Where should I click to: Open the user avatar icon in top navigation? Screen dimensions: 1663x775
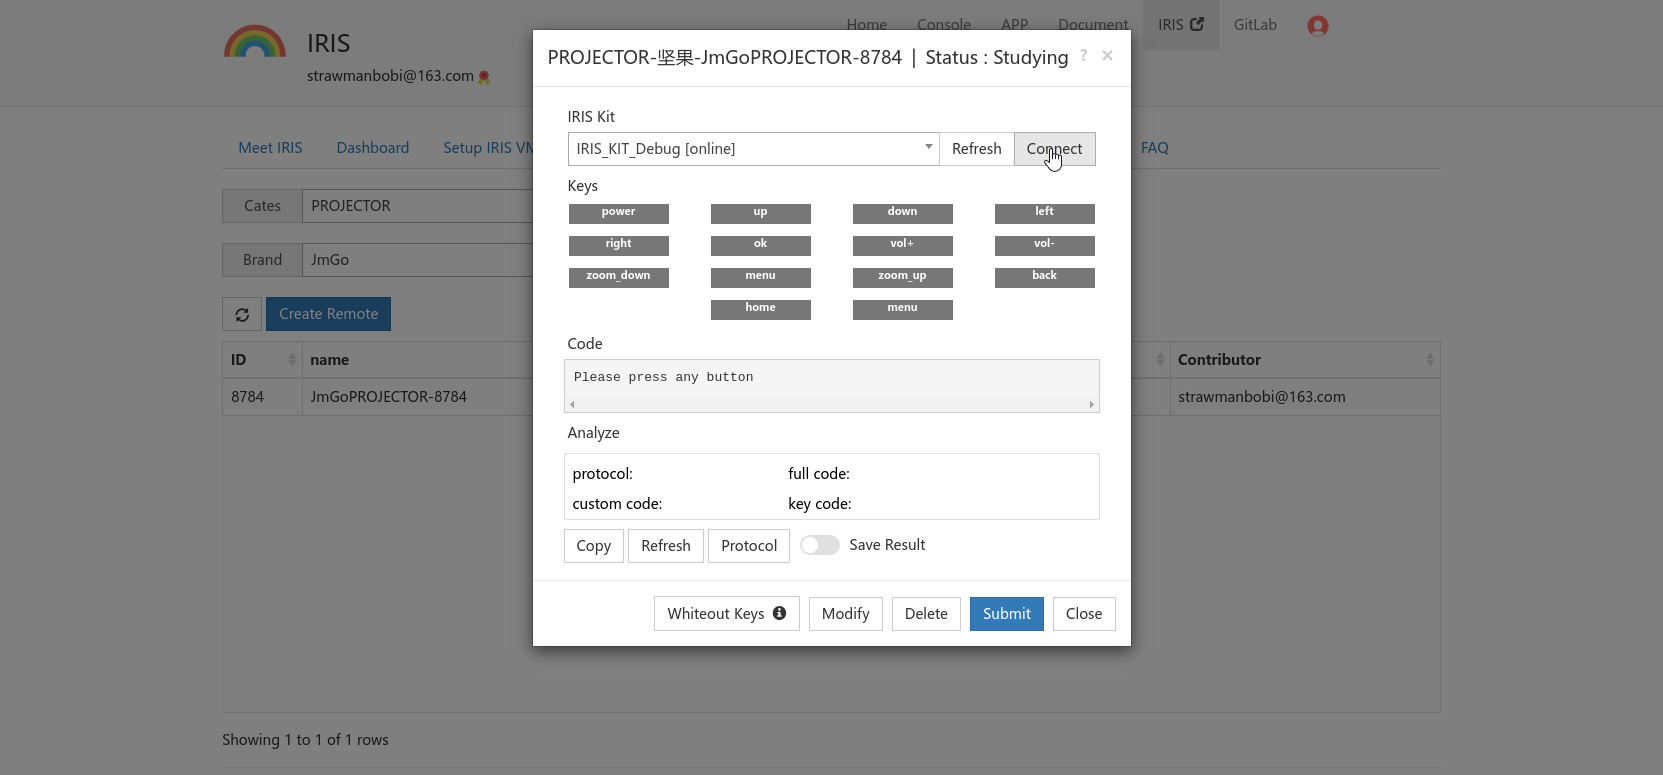tap(1317, 26)
